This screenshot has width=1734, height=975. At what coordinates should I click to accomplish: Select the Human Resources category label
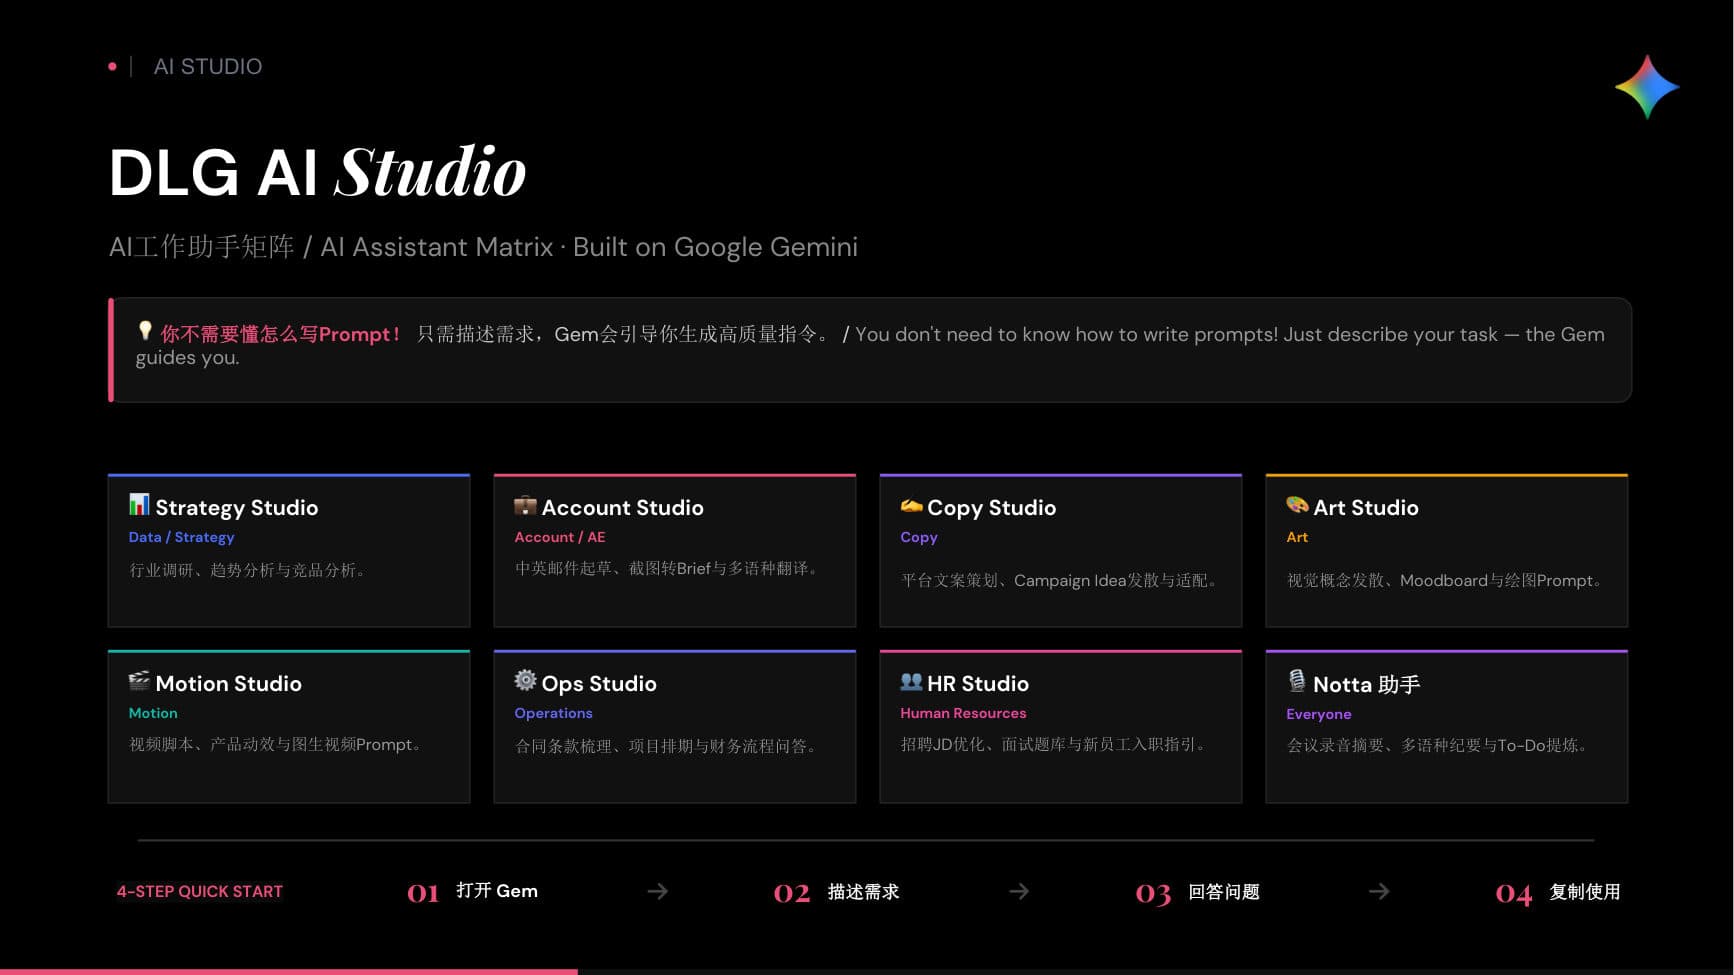pos(962,713)
